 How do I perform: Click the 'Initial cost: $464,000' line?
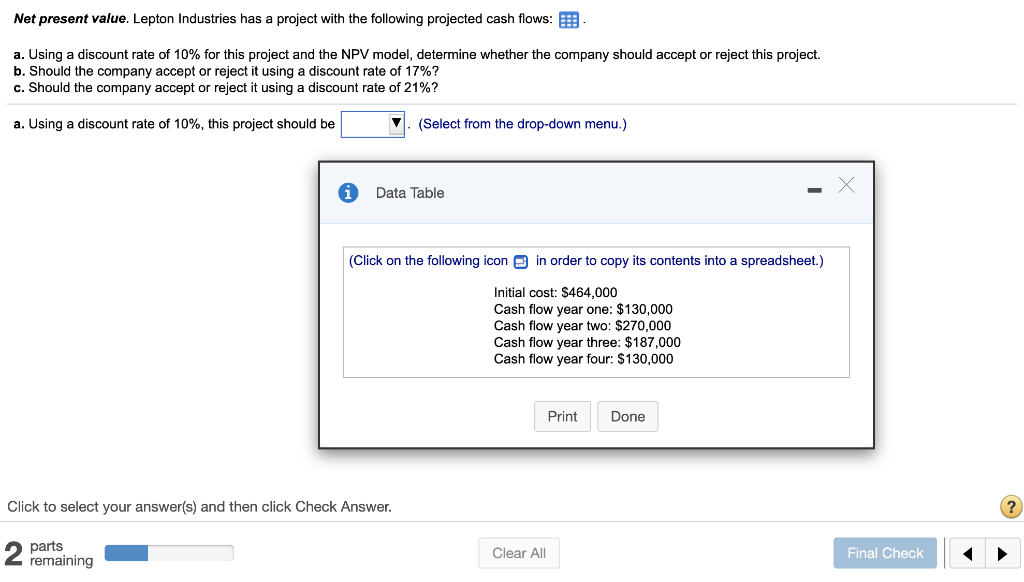556,293
